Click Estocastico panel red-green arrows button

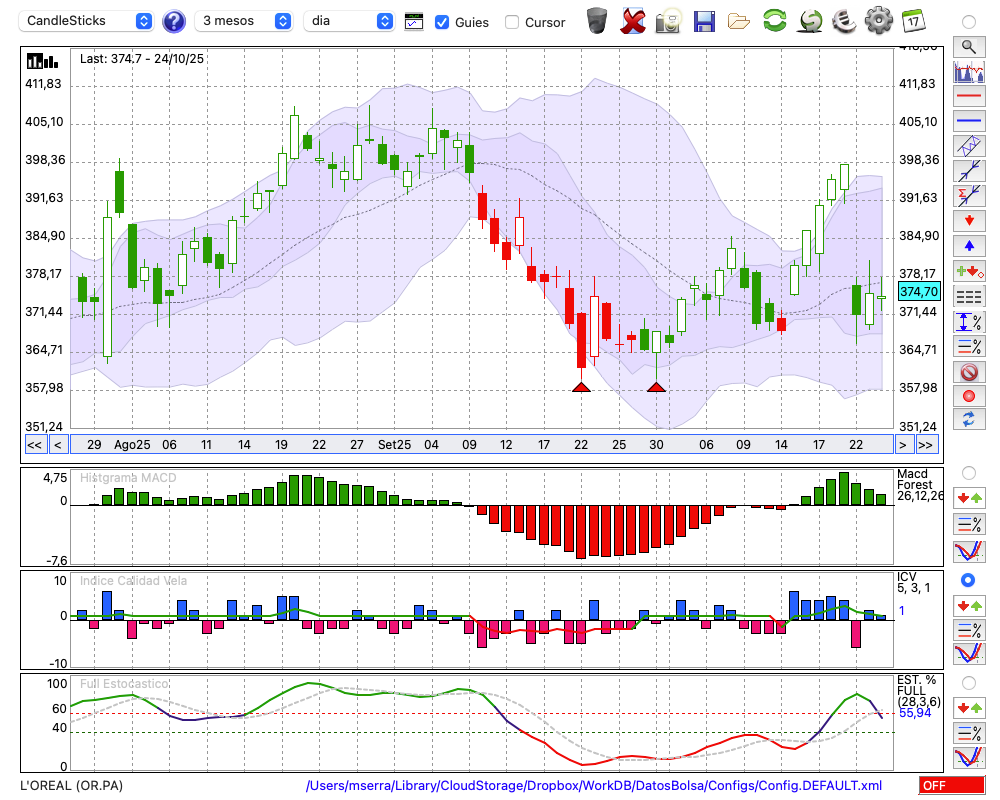tap(969, 707)
